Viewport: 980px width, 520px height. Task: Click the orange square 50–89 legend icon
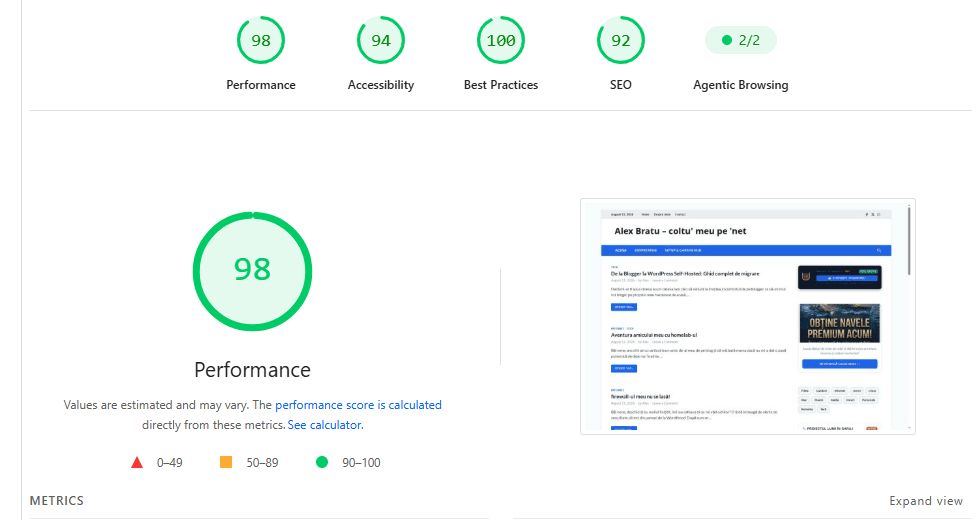click(x=226, y=462)
